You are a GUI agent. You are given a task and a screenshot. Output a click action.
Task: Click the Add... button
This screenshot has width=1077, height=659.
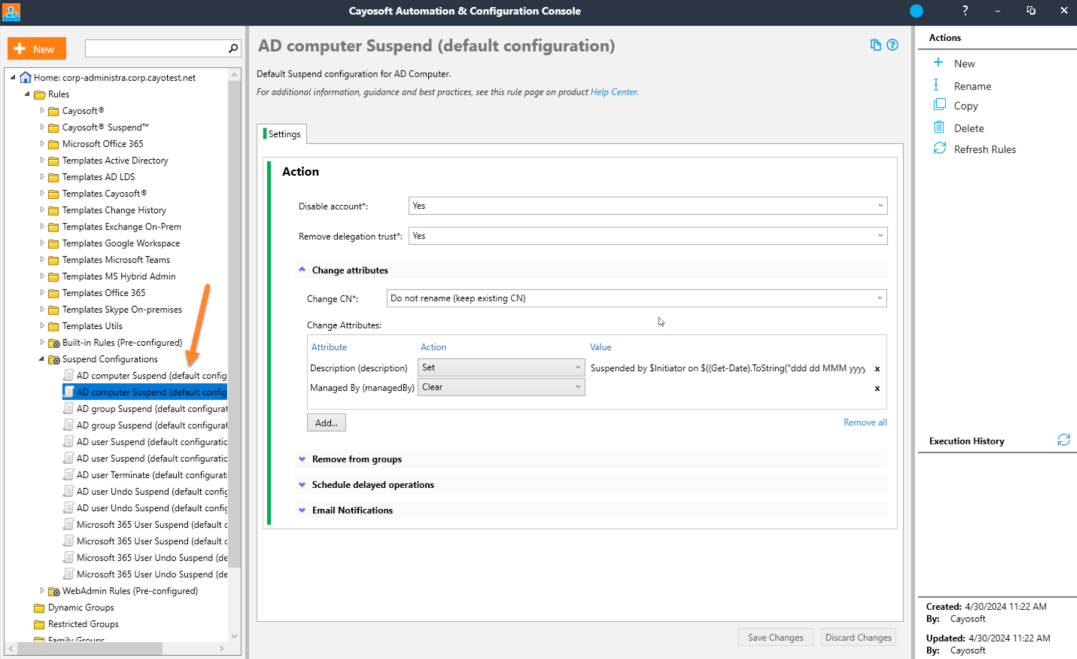point(326,423)
